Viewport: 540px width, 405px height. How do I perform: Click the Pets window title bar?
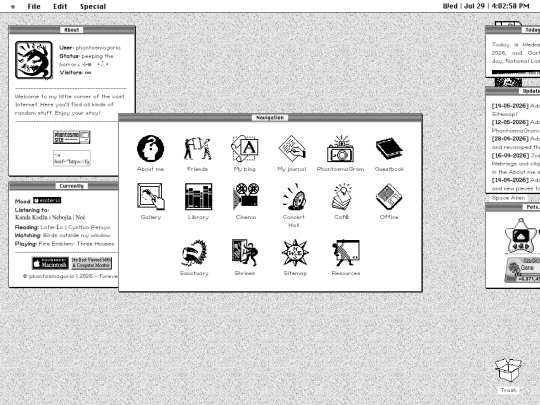pos(513,207)
